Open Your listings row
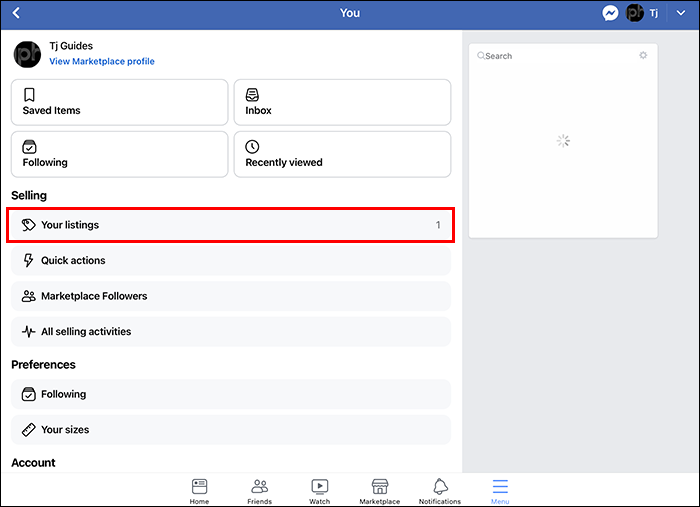This screenshot has height=507, width=700. click(231, 225)
